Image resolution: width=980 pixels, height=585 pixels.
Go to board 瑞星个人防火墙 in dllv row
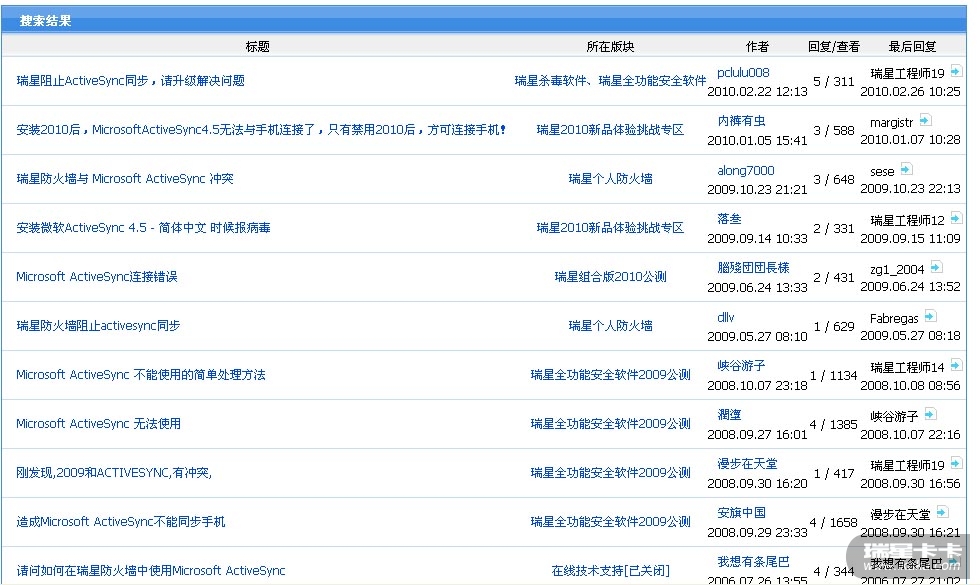pos(610,326)
